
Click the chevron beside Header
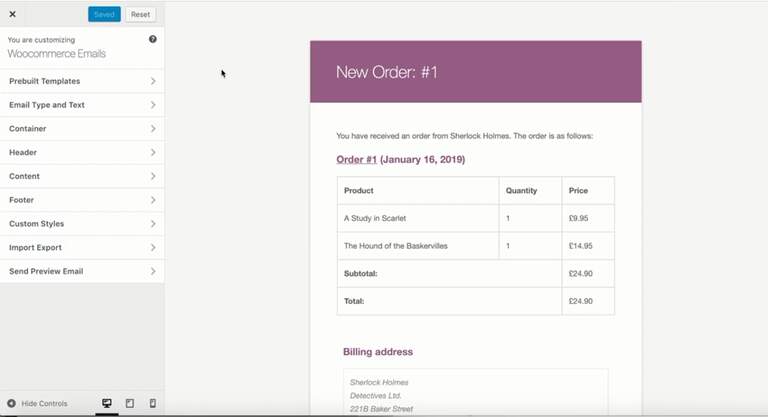click(x=153, y=152)
